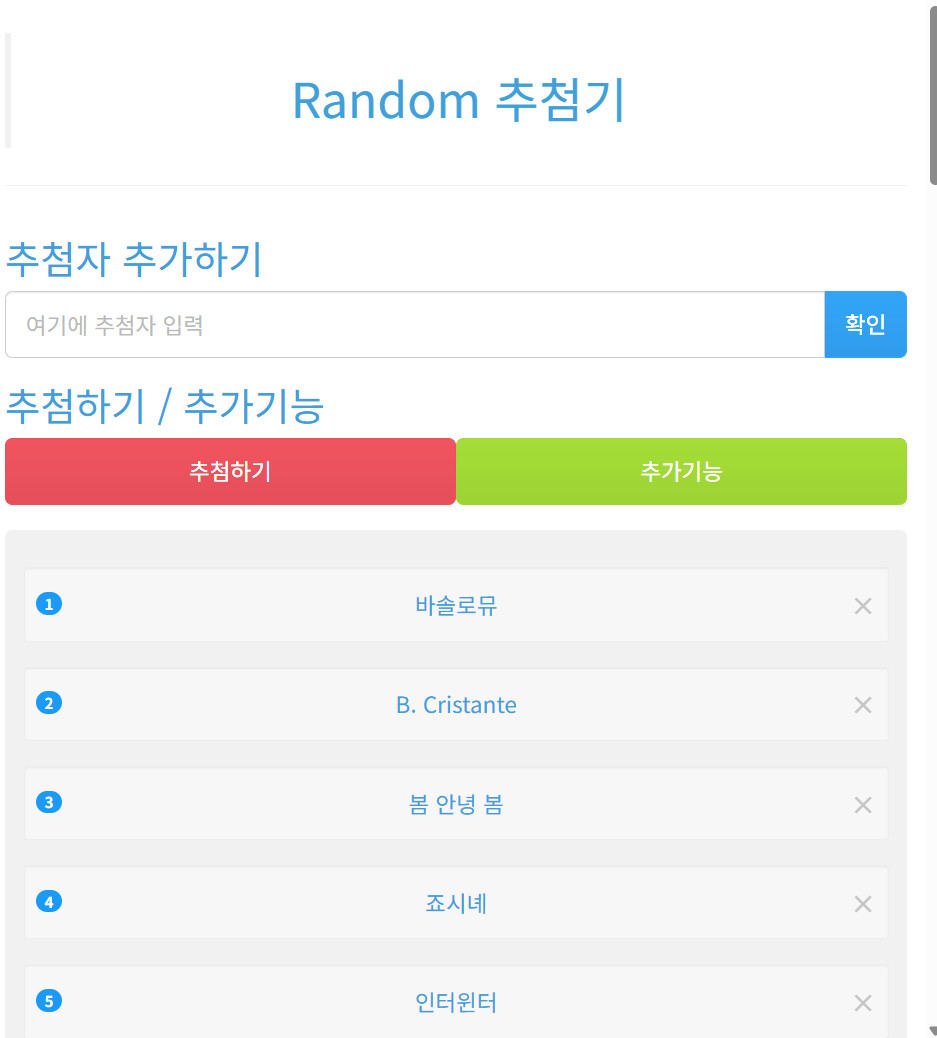937x1038 pixels.
Task: Select the 바솔로뮤 name entry
Action: [x=456, y=605]
